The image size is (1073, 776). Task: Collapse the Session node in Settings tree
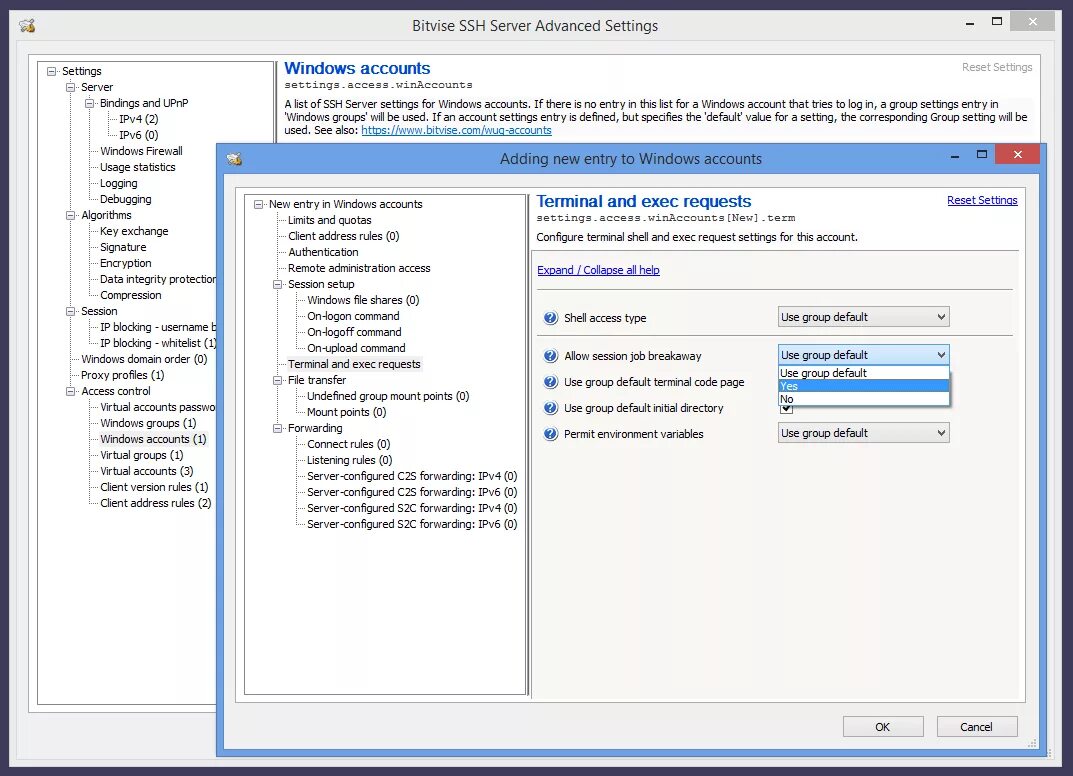(70, 311)
